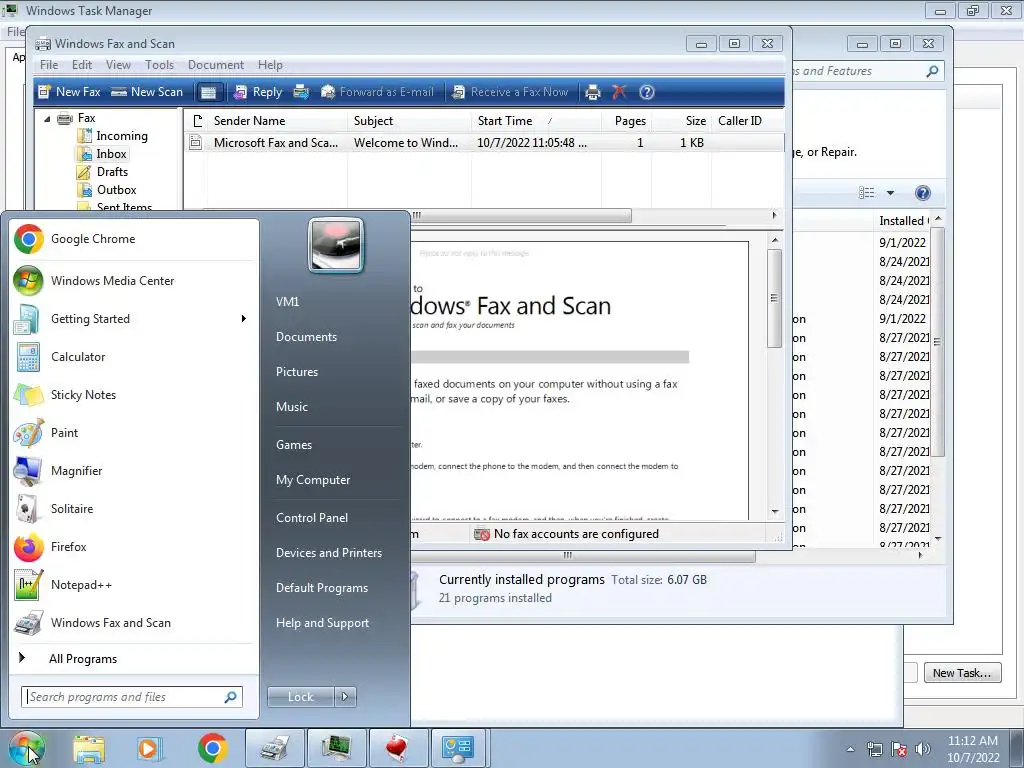The height and width of the screenshot is (768, 1024).
Task: Open Firefox from Start menu
Action: [133, 547]
